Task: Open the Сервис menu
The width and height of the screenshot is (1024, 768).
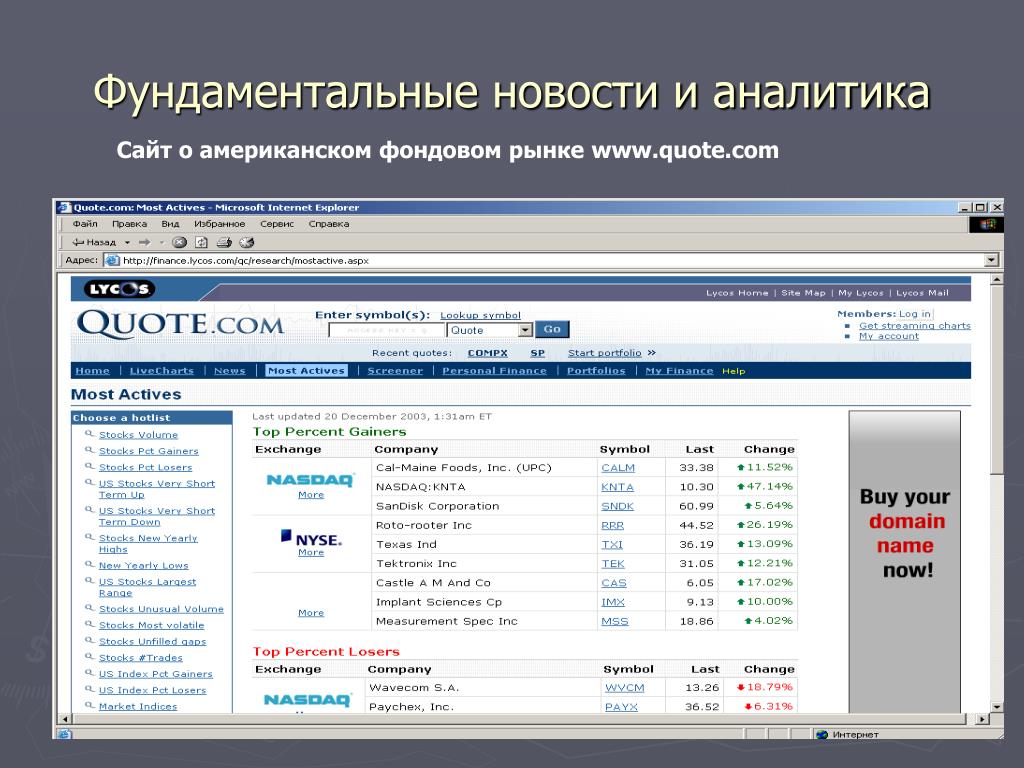Action: tap(277, 224)
